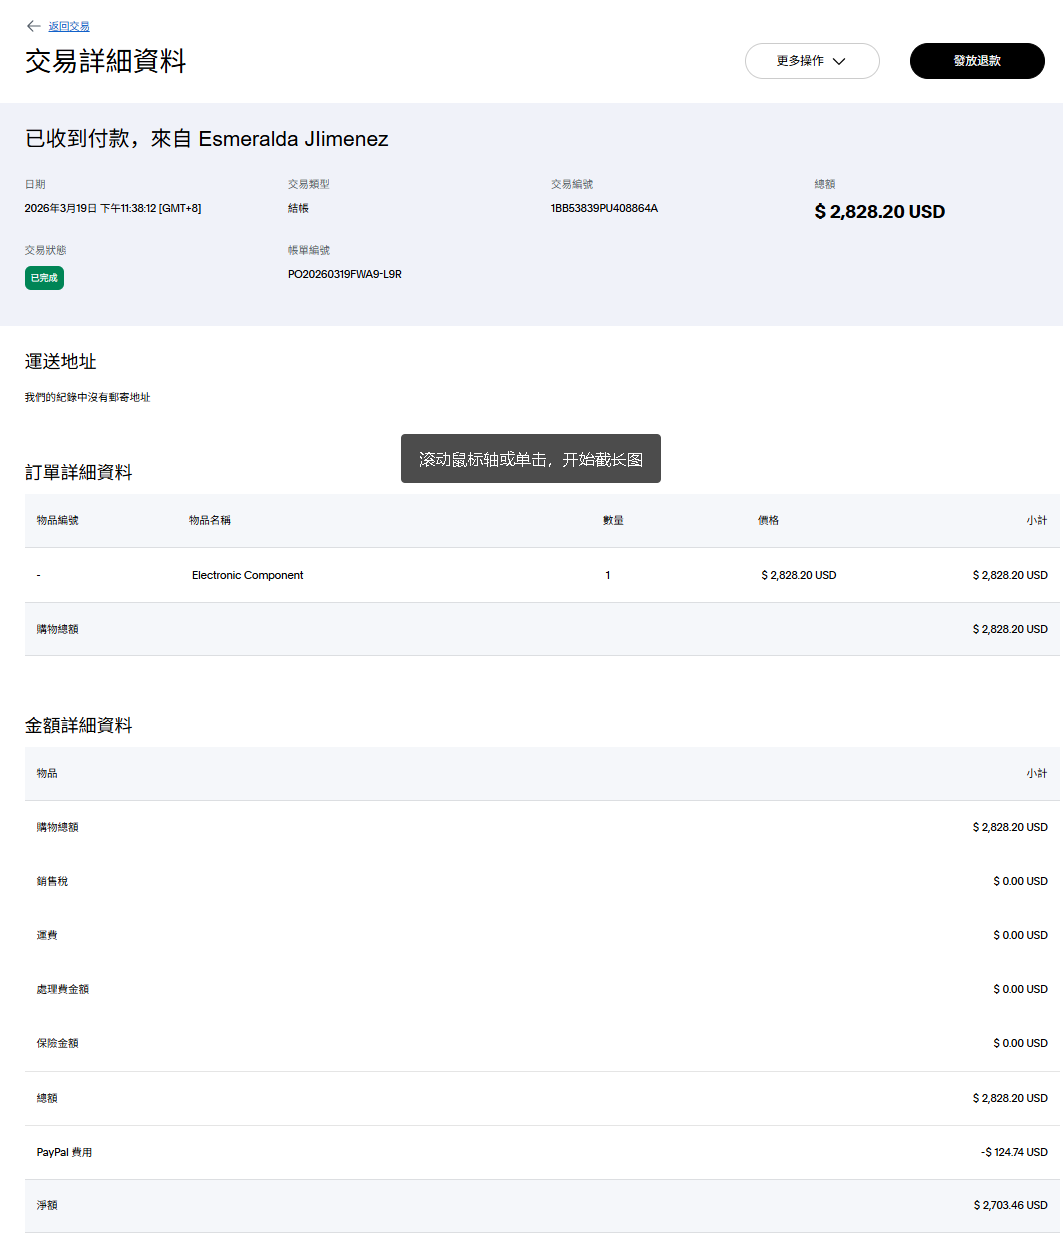The height and width of the screenshot is (1259, 1063).
Task: Click the payer name Esmeralda JIimenez
Action: pyautogui.click(x=293, y=139)
